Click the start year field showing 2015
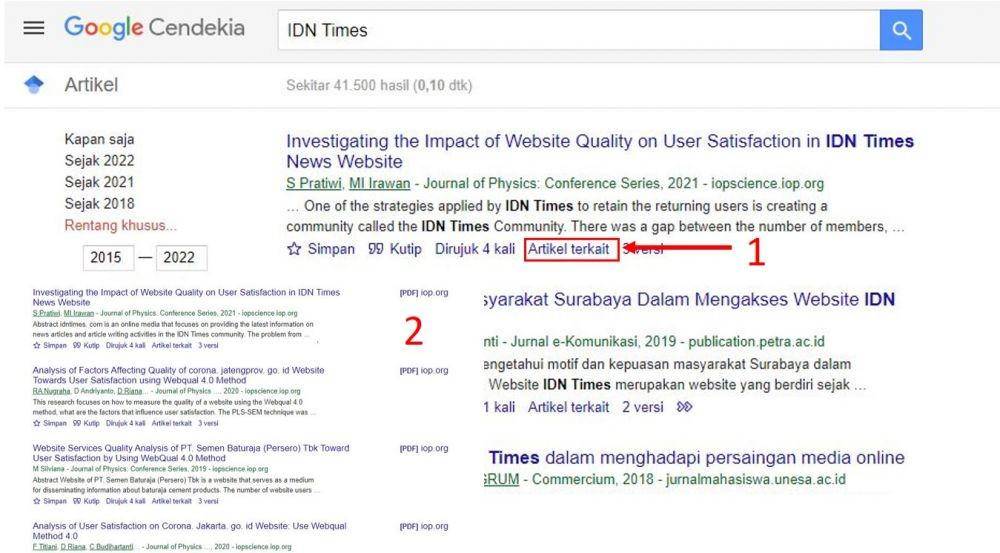Viewport: 1000px width, 553px height. (x=108, y=257)
